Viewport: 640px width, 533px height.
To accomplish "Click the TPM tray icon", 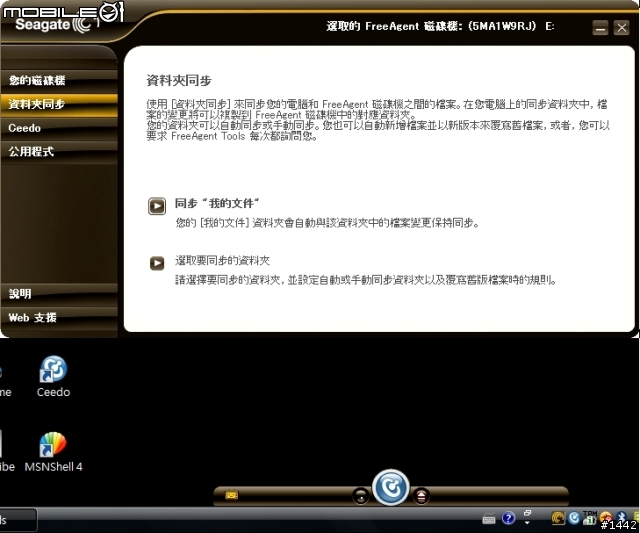I will (589, 517).
